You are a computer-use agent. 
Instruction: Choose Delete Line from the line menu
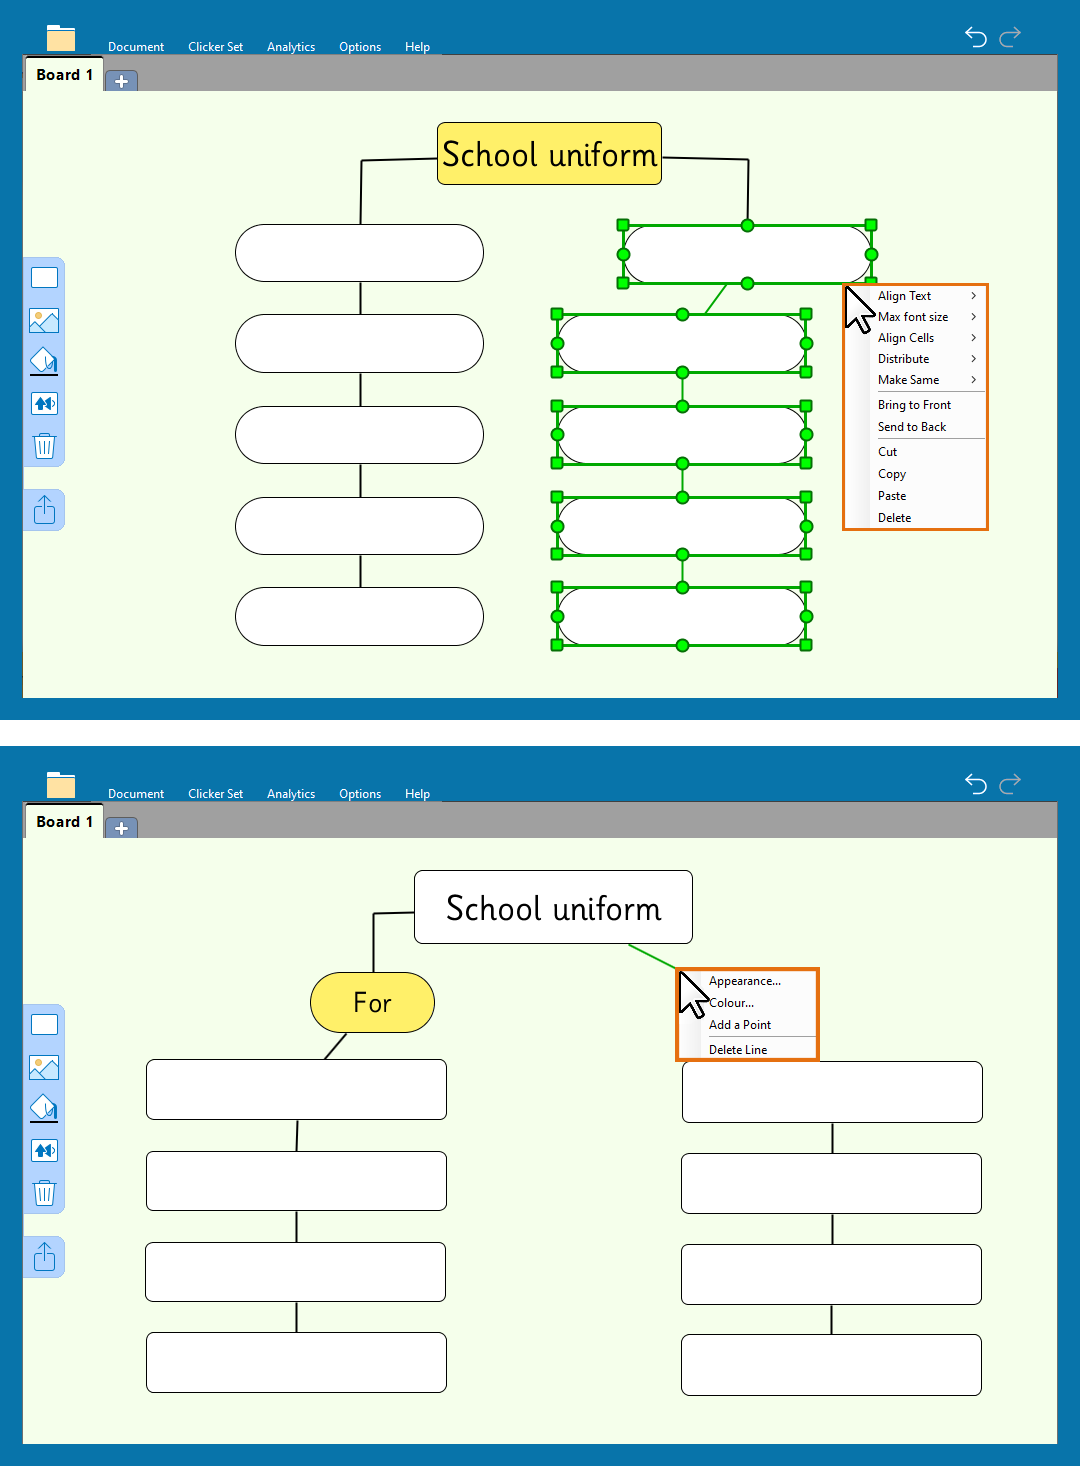[738, 1049]
